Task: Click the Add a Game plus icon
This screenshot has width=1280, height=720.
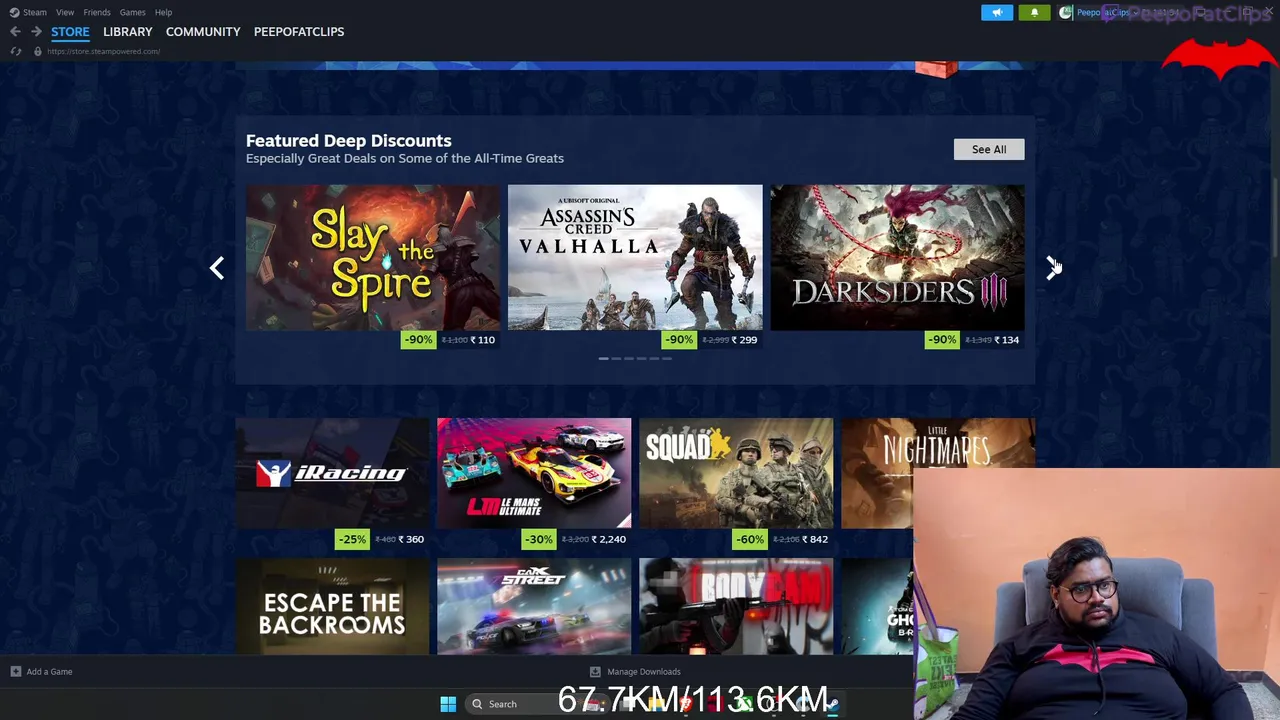Action: pyautogui.click(x=15, y=672)
